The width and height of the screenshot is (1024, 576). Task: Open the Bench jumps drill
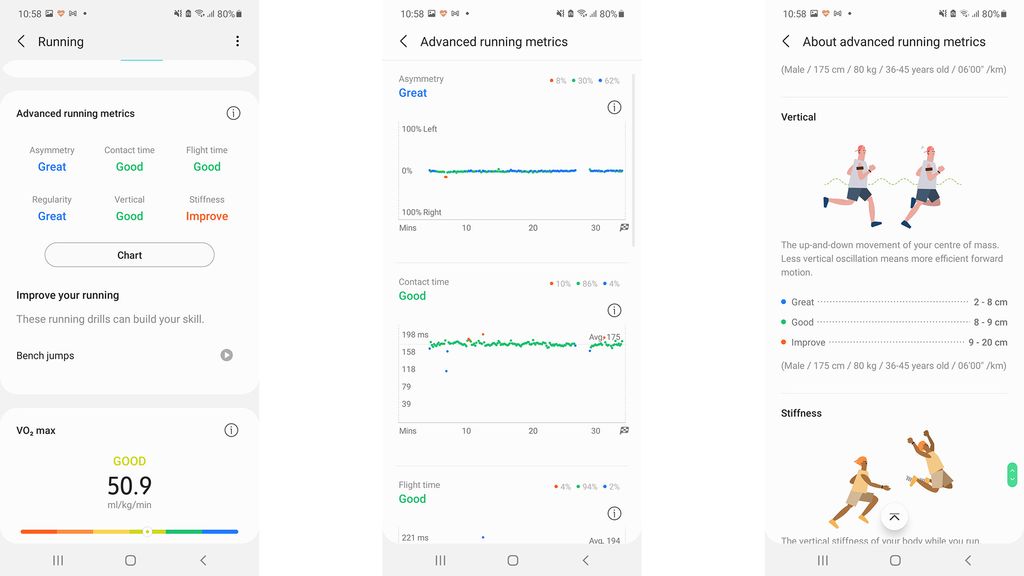[46, 356]
